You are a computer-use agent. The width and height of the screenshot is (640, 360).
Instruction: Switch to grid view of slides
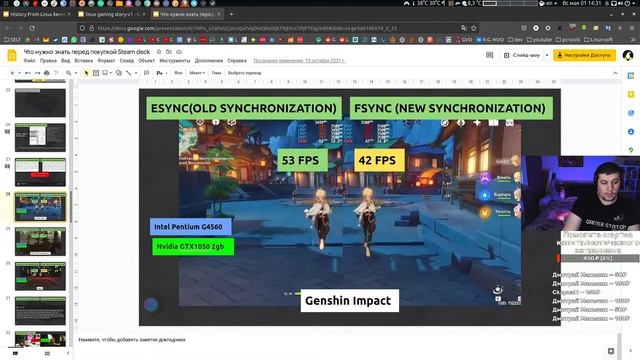(47, 353)
